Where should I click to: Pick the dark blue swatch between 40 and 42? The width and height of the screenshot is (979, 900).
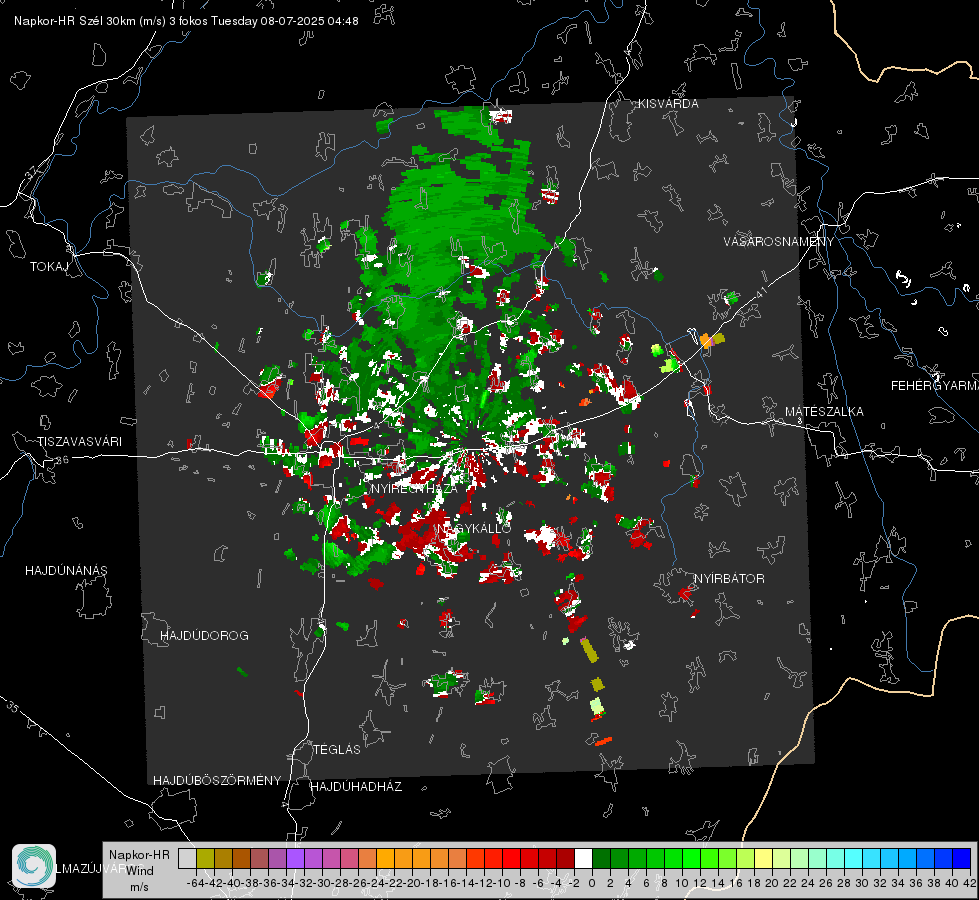click(x=961, y=858)
